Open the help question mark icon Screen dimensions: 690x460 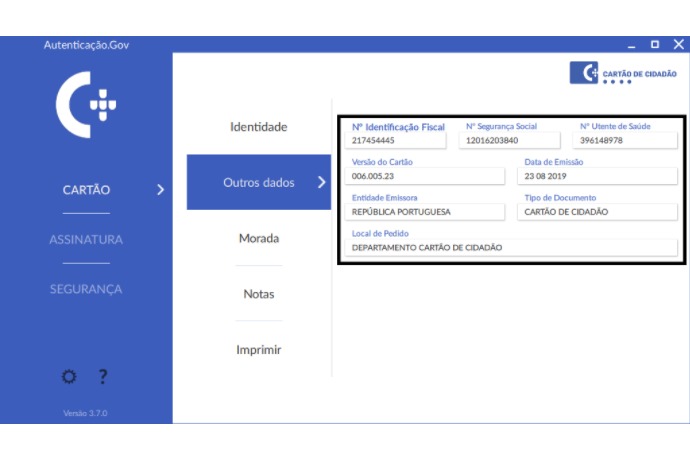click(103, 376)
